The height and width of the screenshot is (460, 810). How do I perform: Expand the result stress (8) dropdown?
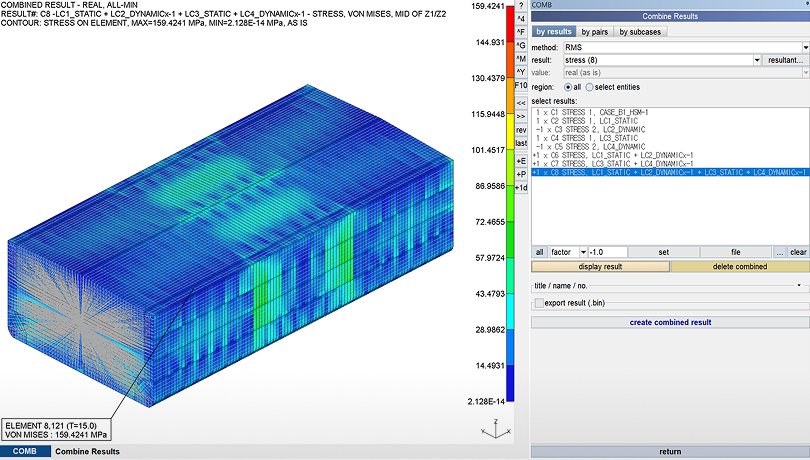pos(756,60)
